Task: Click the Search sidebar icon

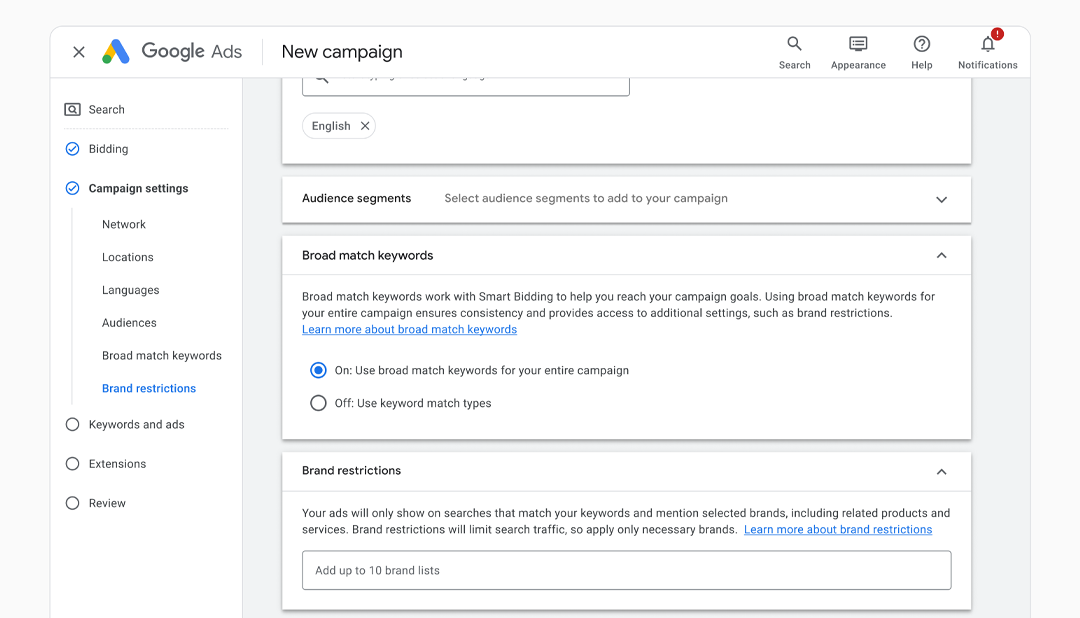Action: (x=71, y=109)
